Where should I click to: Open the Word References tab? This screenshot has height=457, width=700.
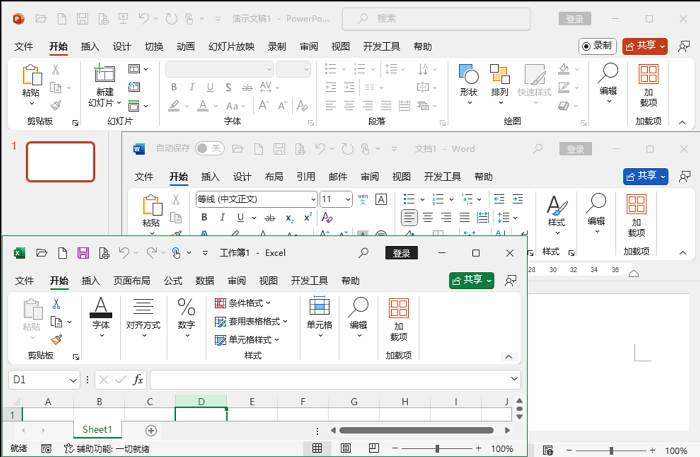point(306,177)
